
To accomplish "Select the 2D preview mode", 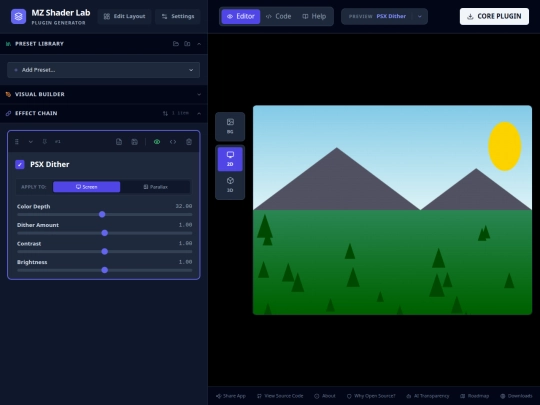I will tap(230, 159).
